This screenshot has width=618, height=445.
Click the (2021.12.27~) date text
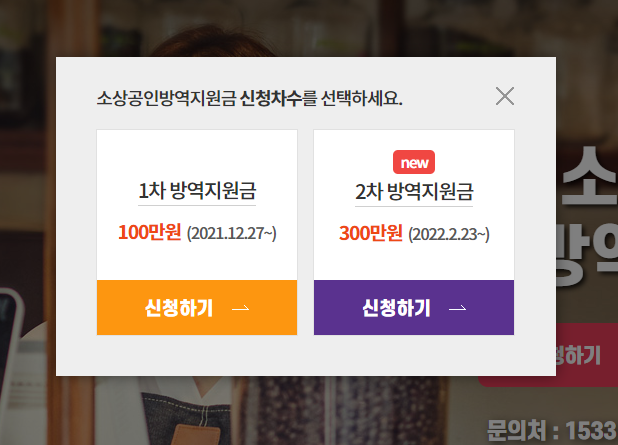(232, 233)
